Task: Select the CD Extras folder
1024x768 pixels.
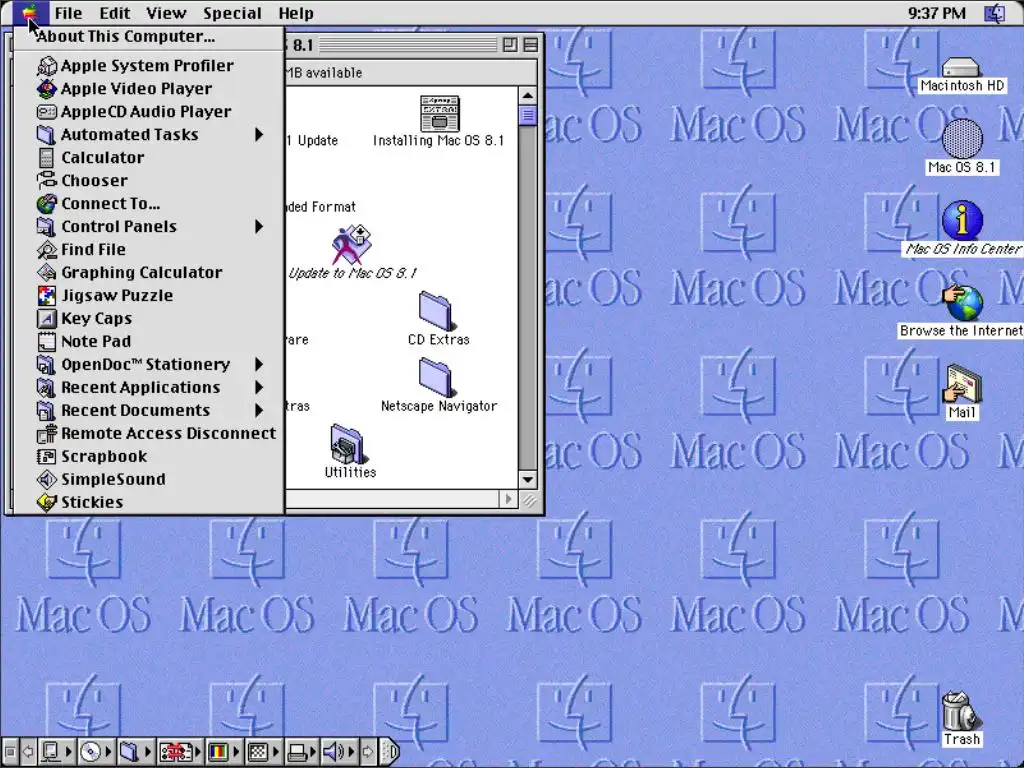Action: pos(437,312)
